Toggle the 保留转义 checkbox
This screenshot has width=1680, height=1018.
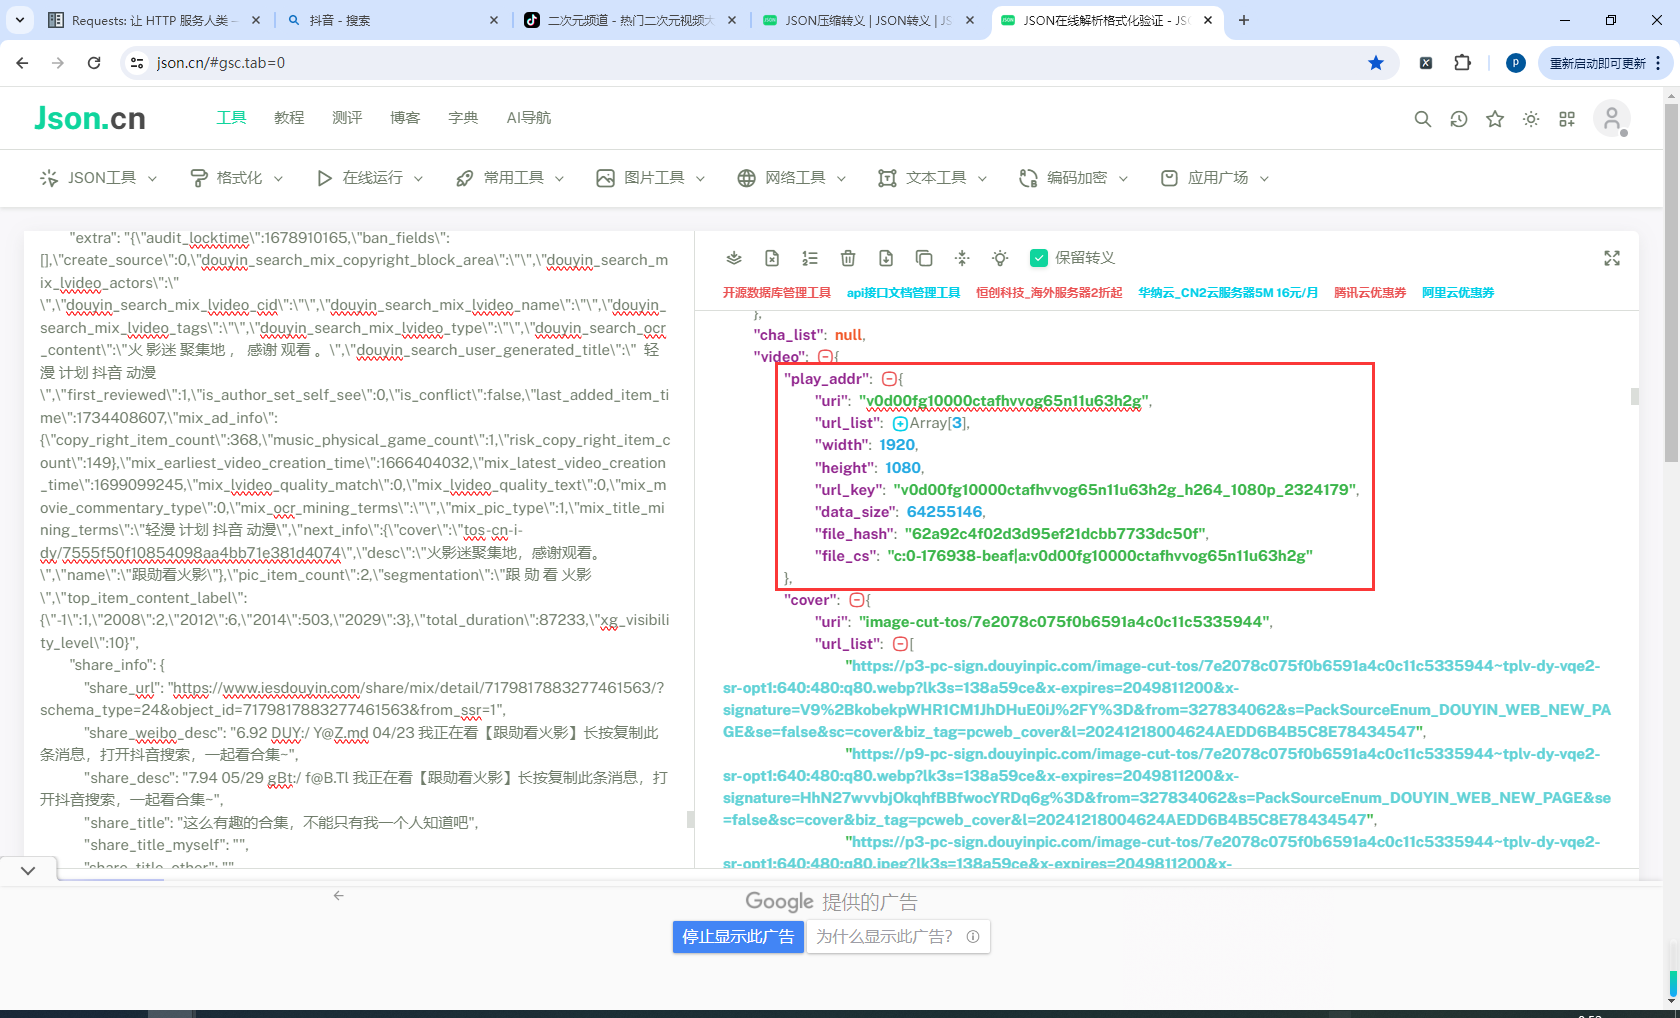(1039, 258)
